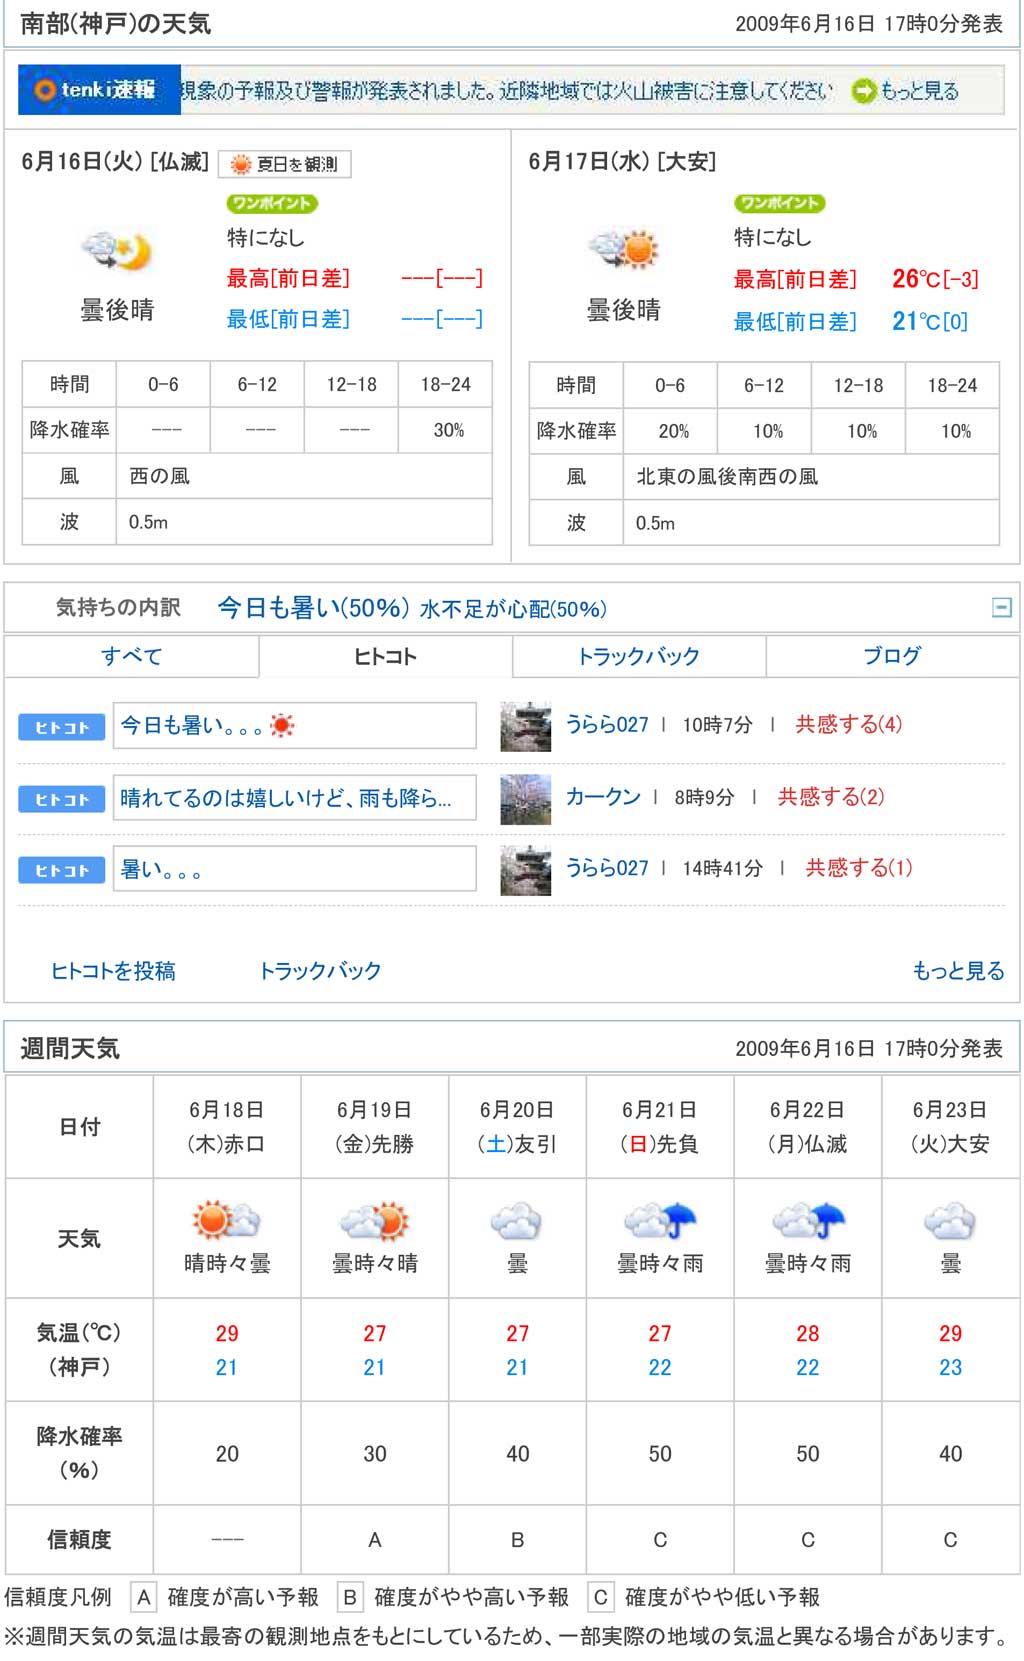Viewport: 1024px width, 1661px height.
Task: Click the 今日も暑い comment text box
Action: (x=294, y=726)
